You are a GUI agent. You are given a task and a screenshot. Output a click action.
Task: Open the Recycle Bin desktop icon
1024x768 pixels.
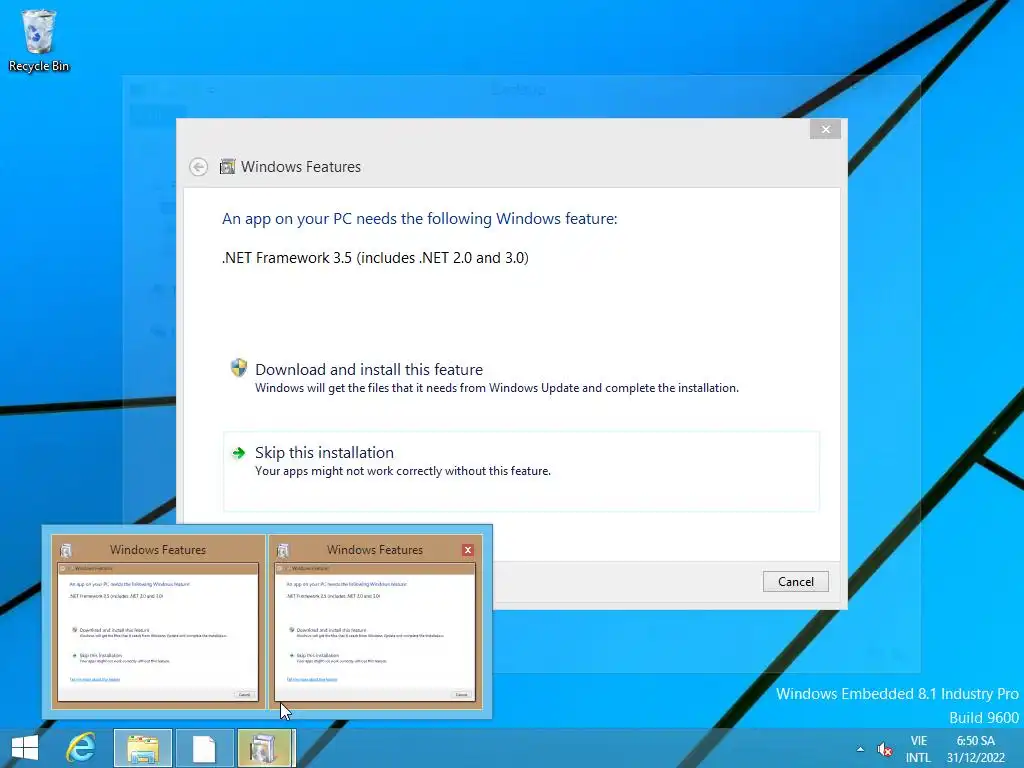(39, 40)
